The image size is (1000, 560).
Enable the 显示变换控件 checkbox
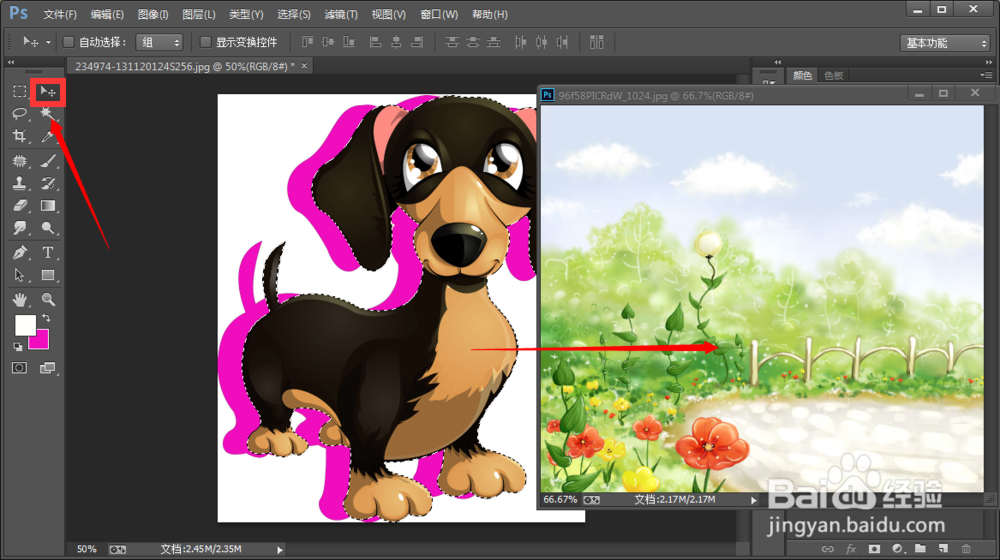click(x=205, y=42)
